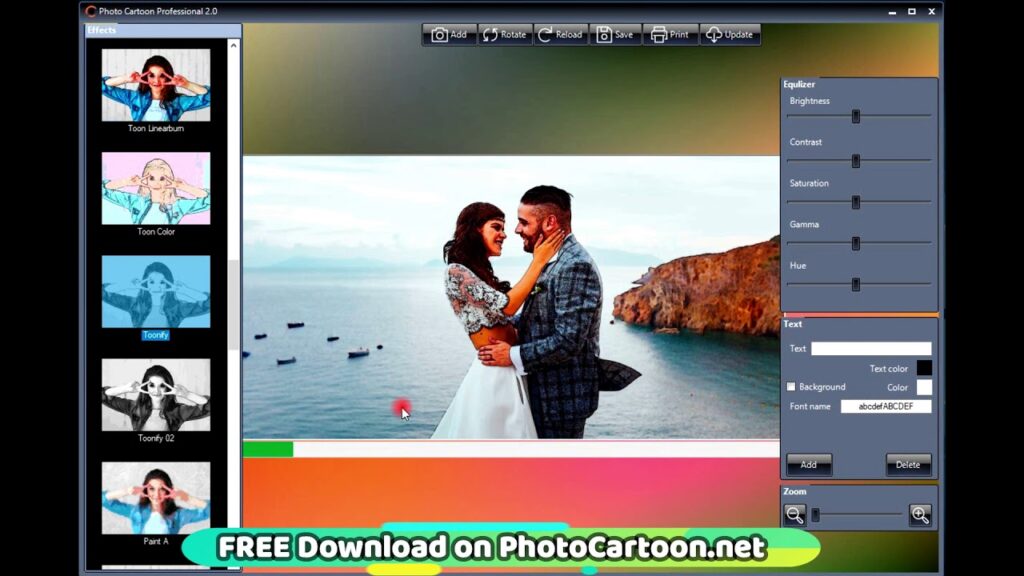Apply the Toon Color effect thumbnail

(x=156, y=188)
